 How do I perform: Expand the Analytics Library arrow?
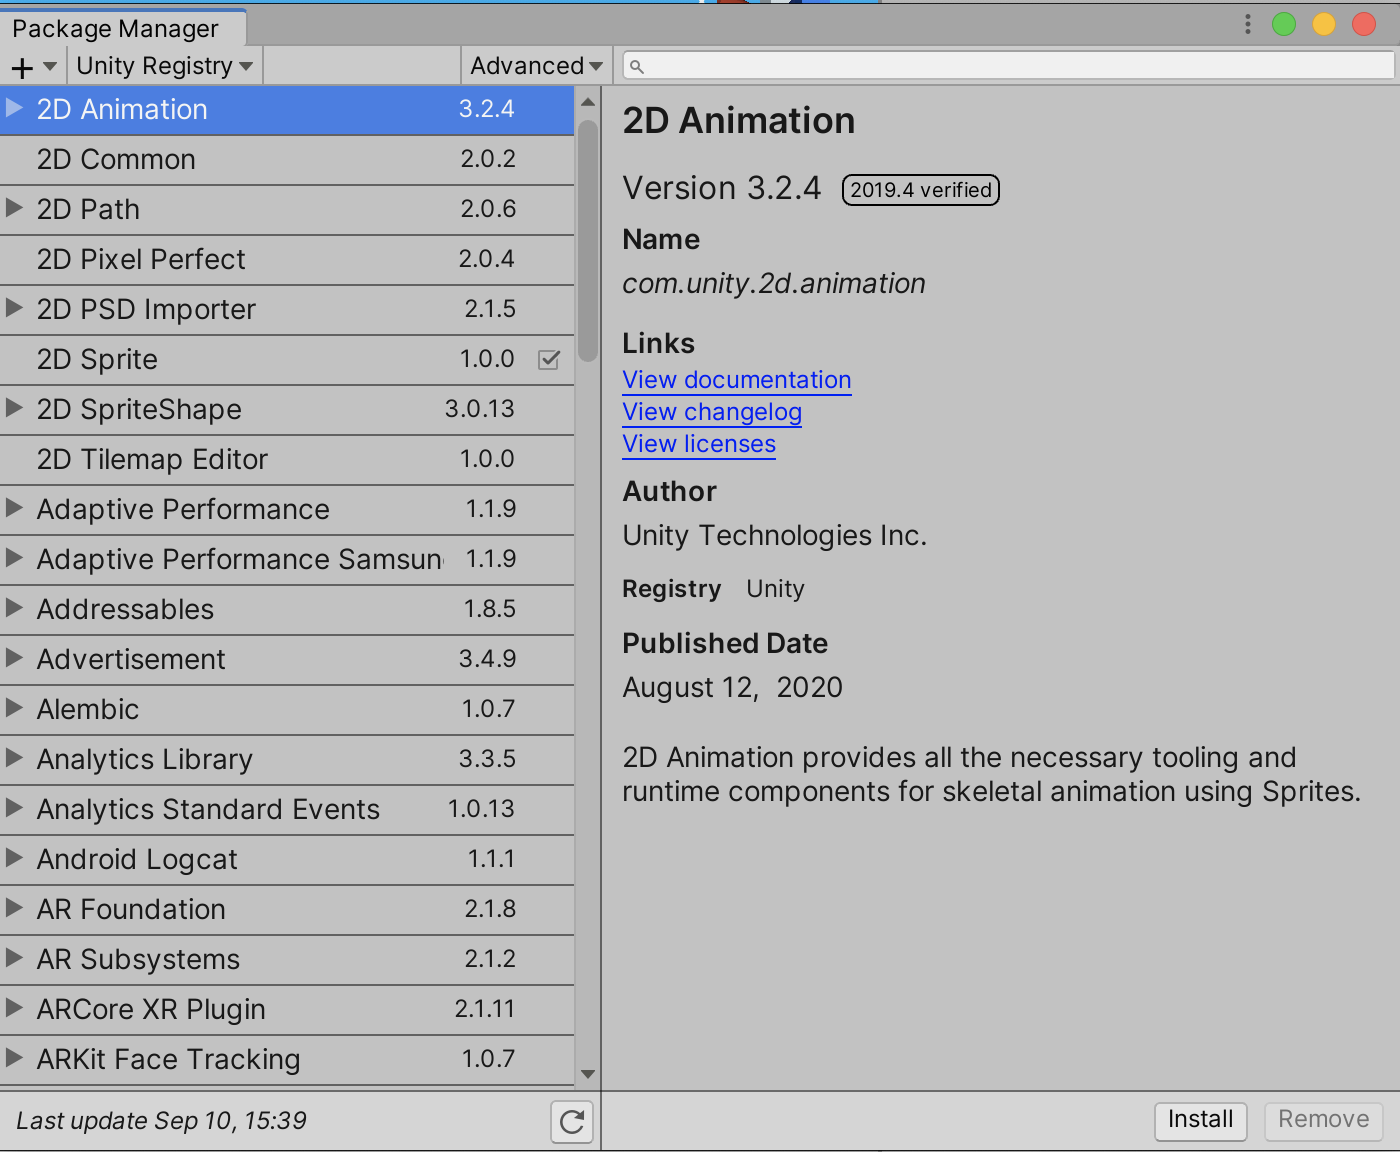pos(14,758)
